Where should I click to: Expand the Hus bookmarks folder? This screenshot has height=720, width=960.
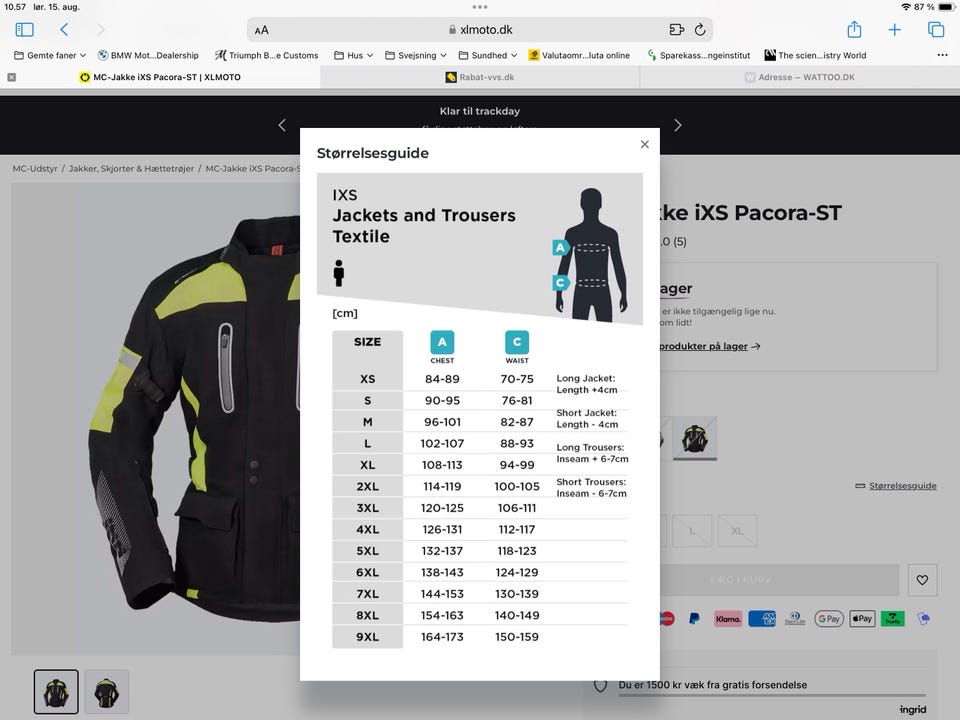pyautogui.click(x=353, y=55)
